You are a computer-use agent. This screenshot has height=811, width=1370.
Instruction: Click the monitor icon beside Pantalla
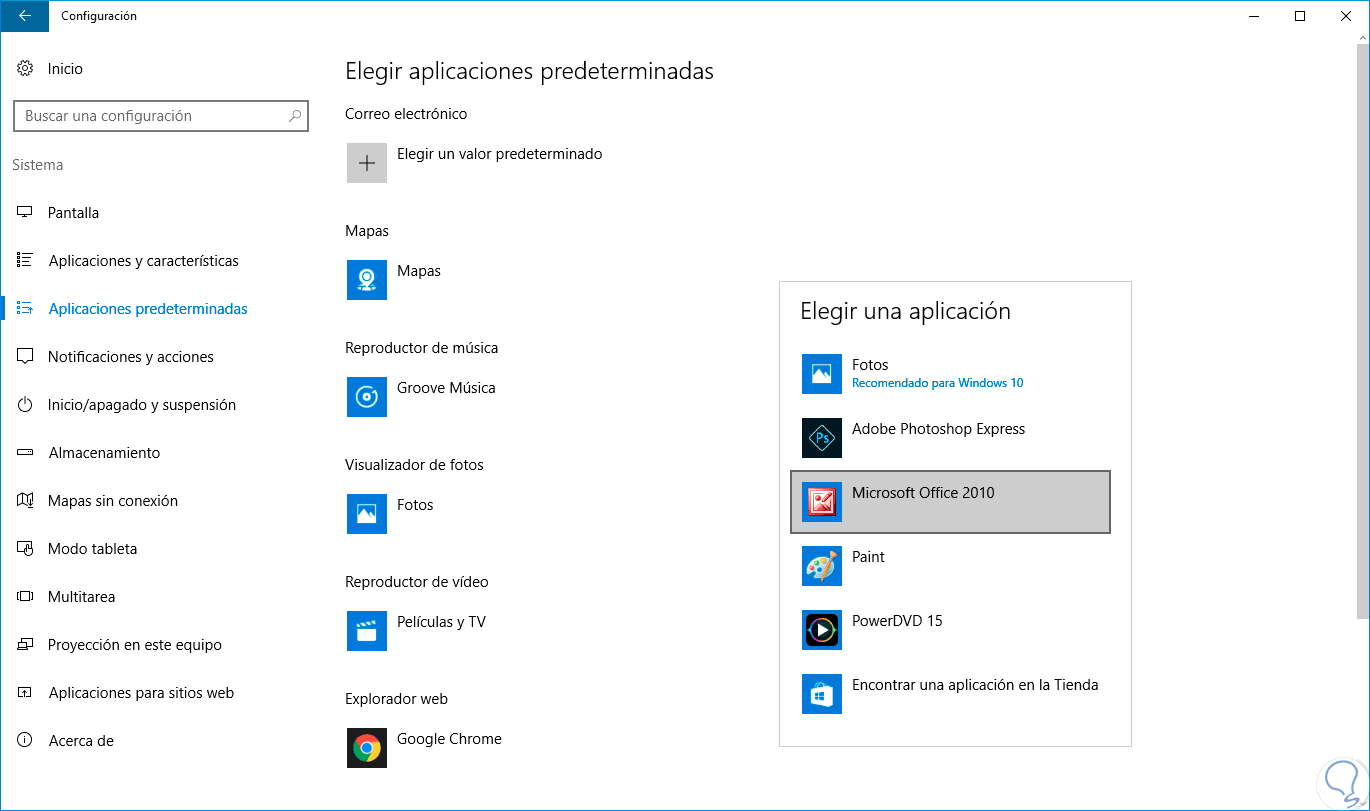(25, 213)
